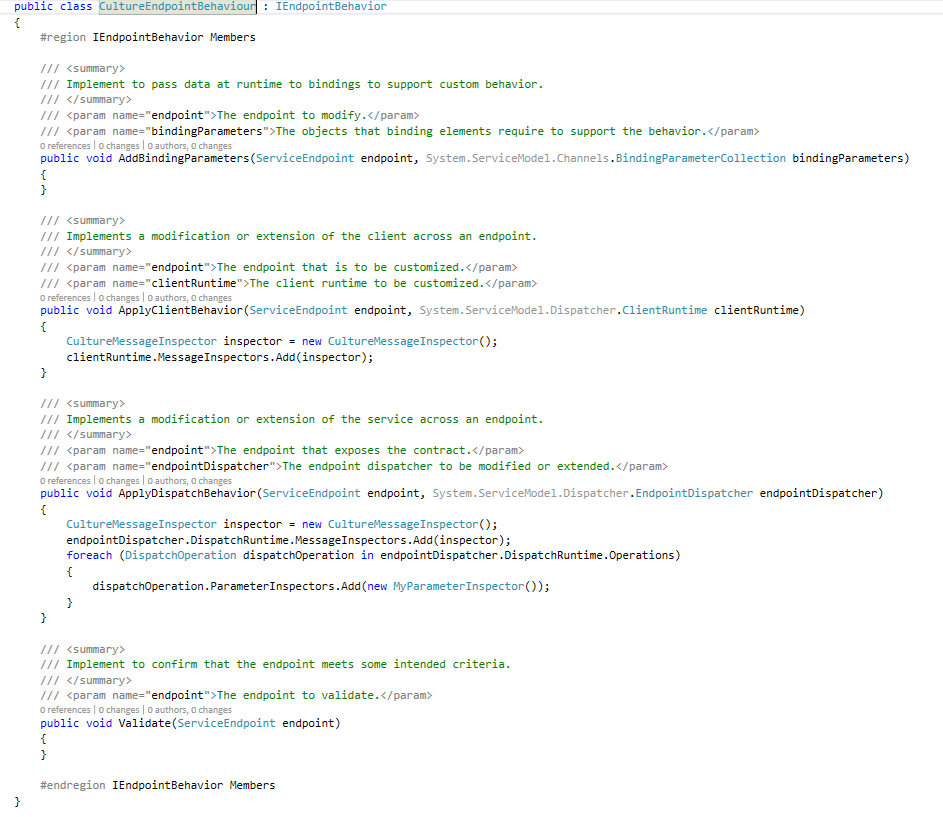The image size is (943, 817).
Task: Click ServiceEndpoint type in AddBindingParameters signature
Action: 305,158
